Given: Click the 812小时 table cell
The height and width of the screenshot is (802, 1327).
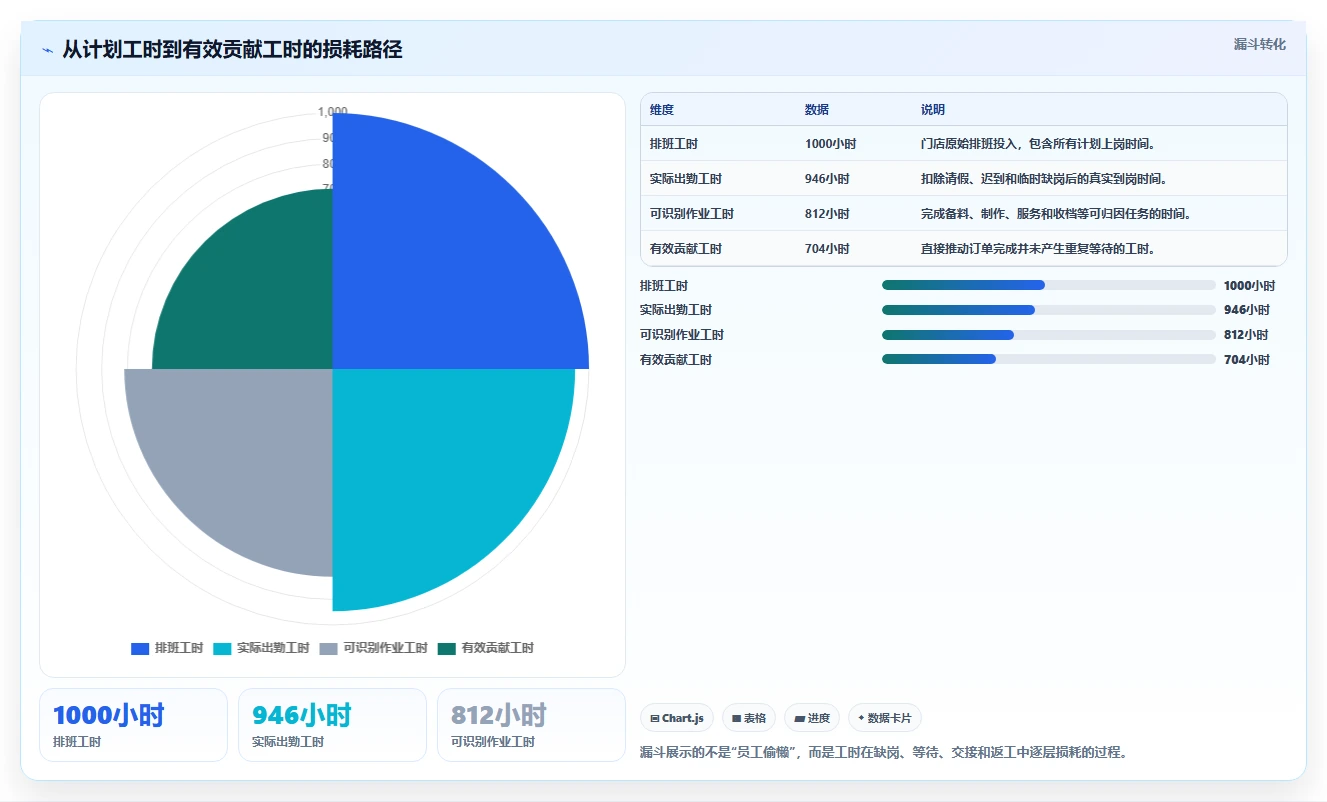Looking at the screenshot, I should click(x=827, y=214).
